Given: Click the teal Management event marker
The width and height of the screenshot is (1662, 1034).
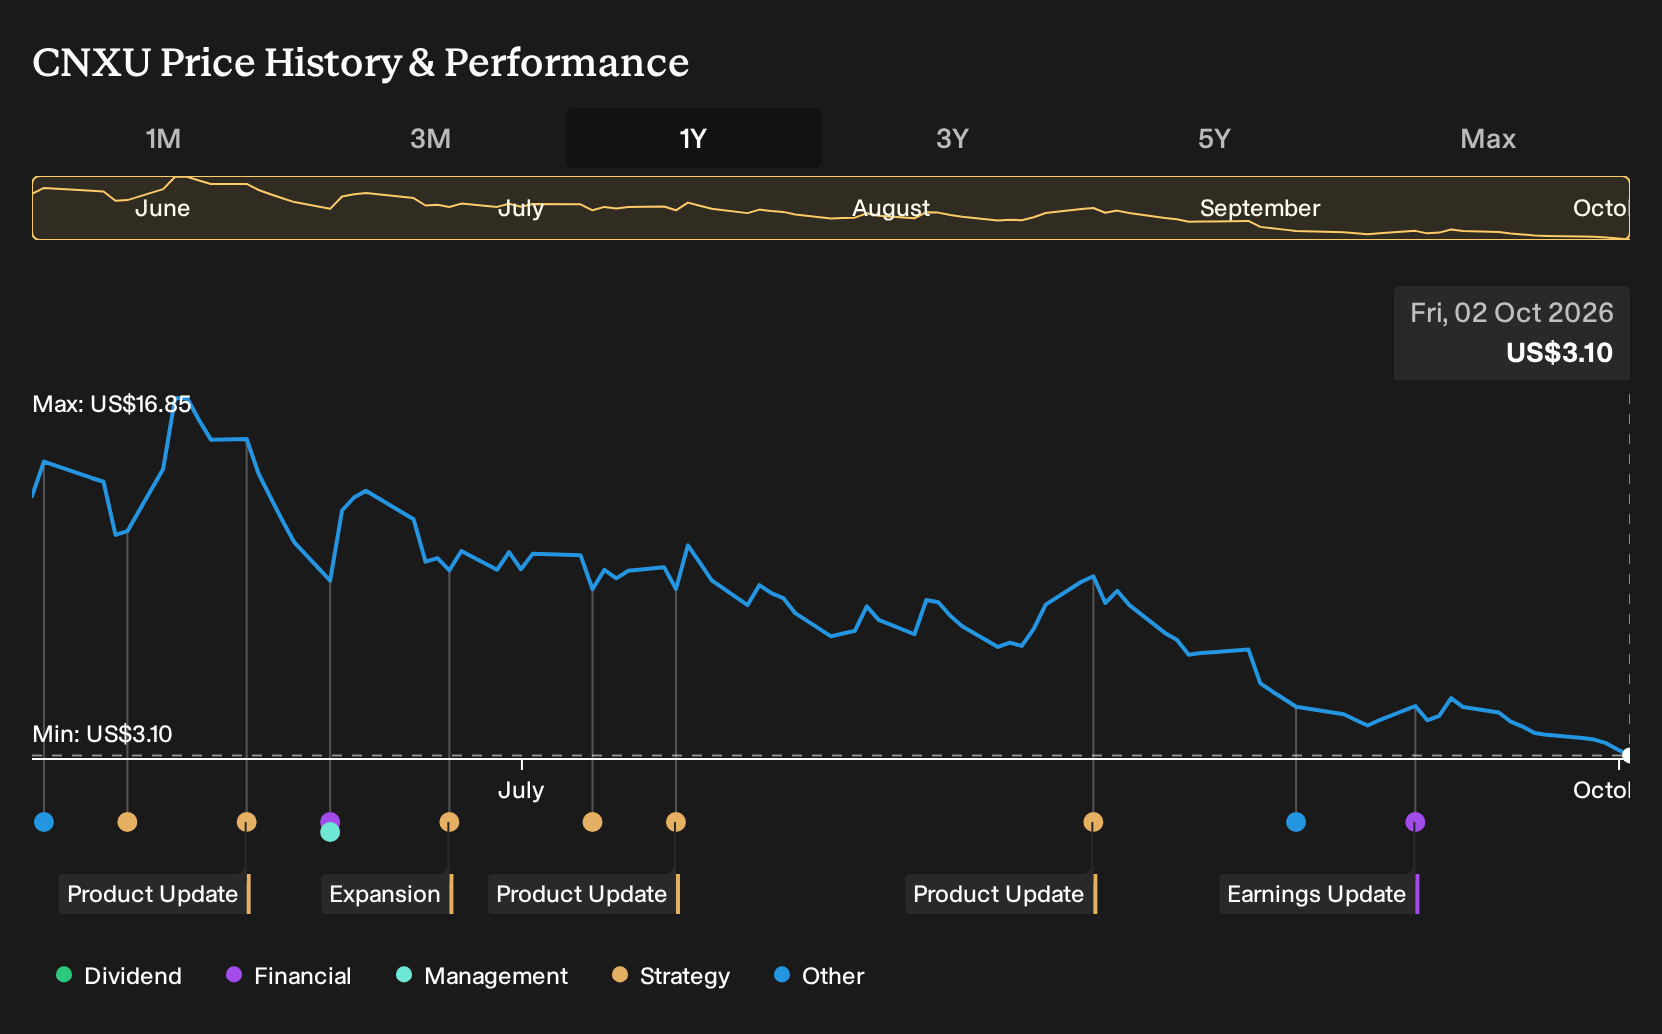Looking at the screenshot, I should pyautogui.click(x=330, y=832).
